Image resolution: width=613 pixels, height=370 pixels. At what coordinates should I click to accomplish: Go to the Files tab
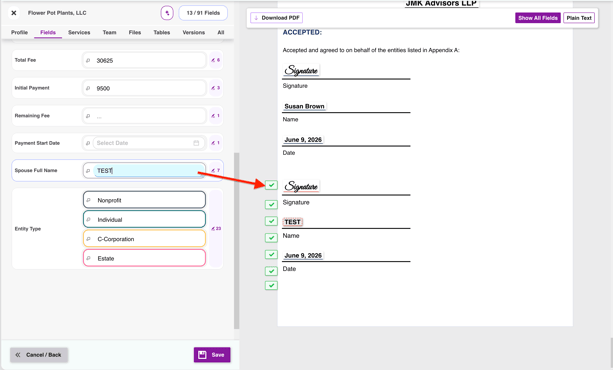pyautogui.click(x=135, y=32)
